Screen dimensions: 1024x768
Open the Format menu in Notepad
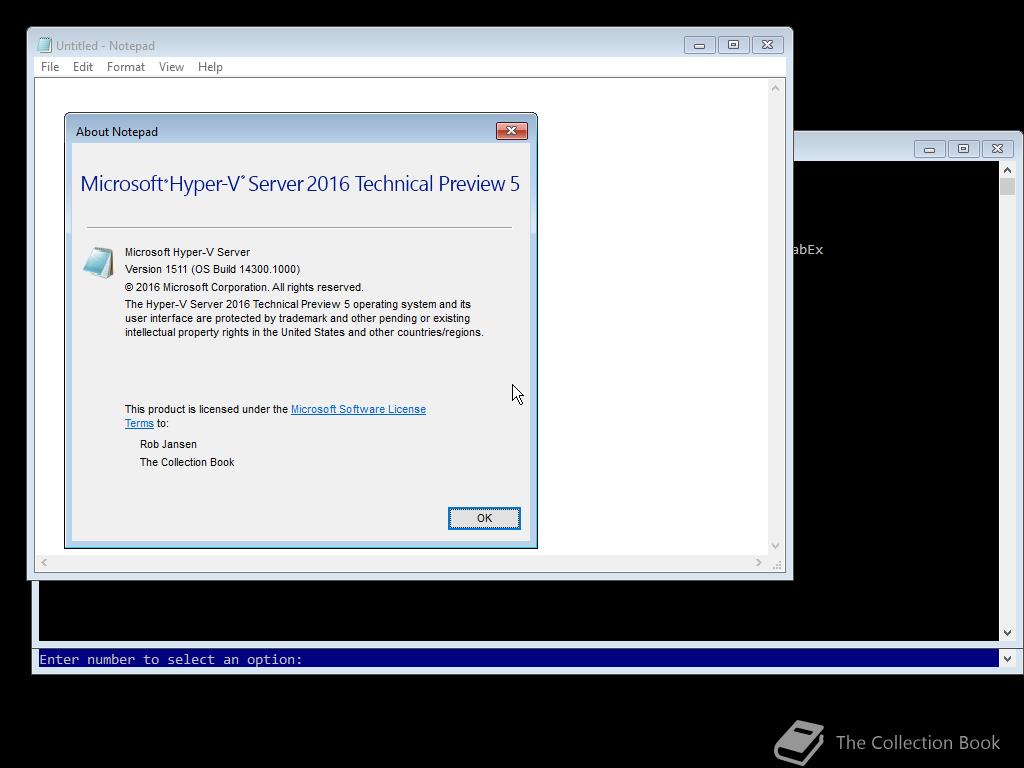click(125, 67)
